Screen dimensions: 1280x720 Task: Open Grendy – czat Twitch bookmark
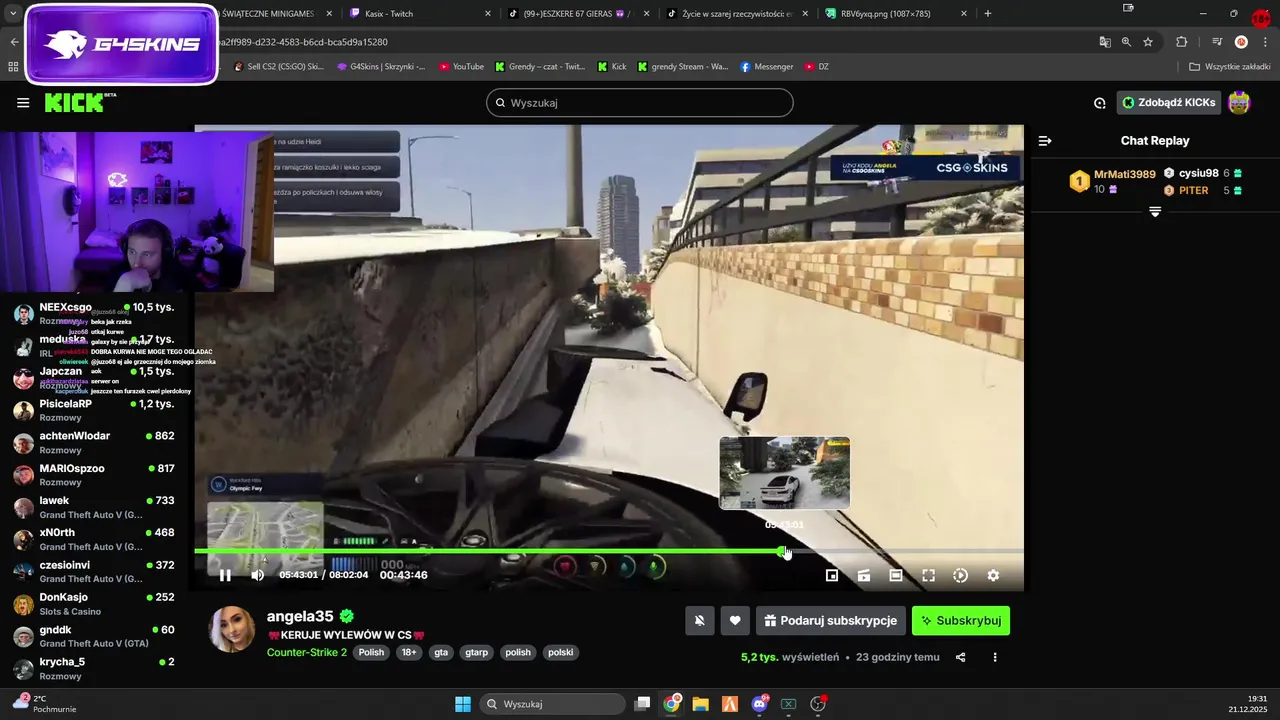coord(540,67)
